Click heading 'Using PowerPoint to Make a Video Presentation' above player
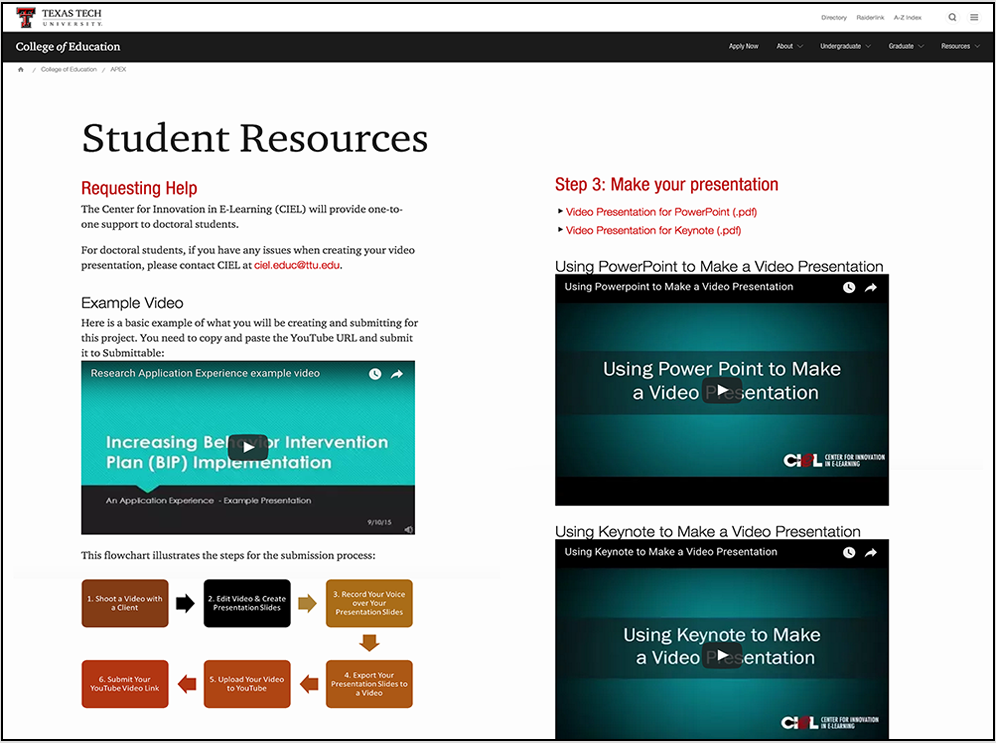This screenshot has width=996, height=743. click(x=719, y=266)
